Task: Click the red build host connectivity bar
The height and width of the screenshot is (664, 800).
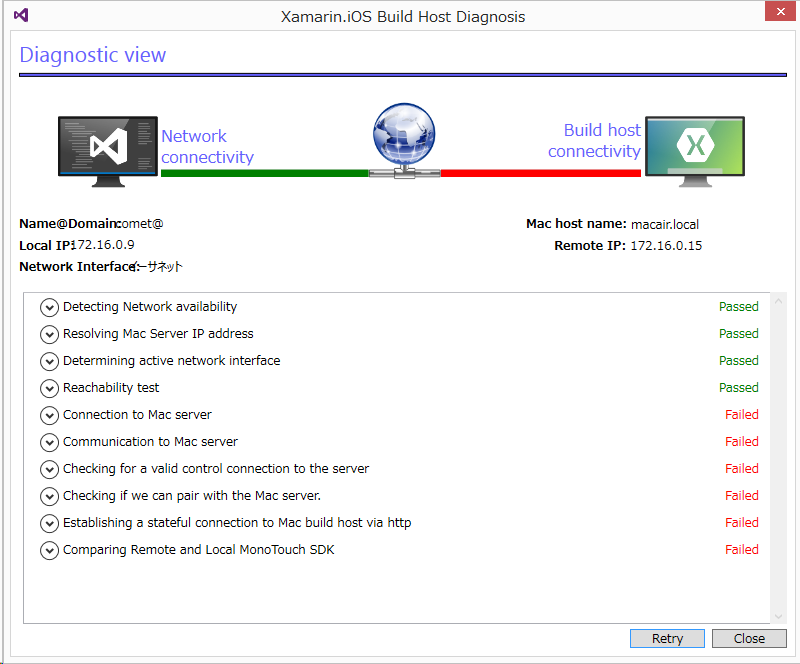Action: (x=540, y=173)
